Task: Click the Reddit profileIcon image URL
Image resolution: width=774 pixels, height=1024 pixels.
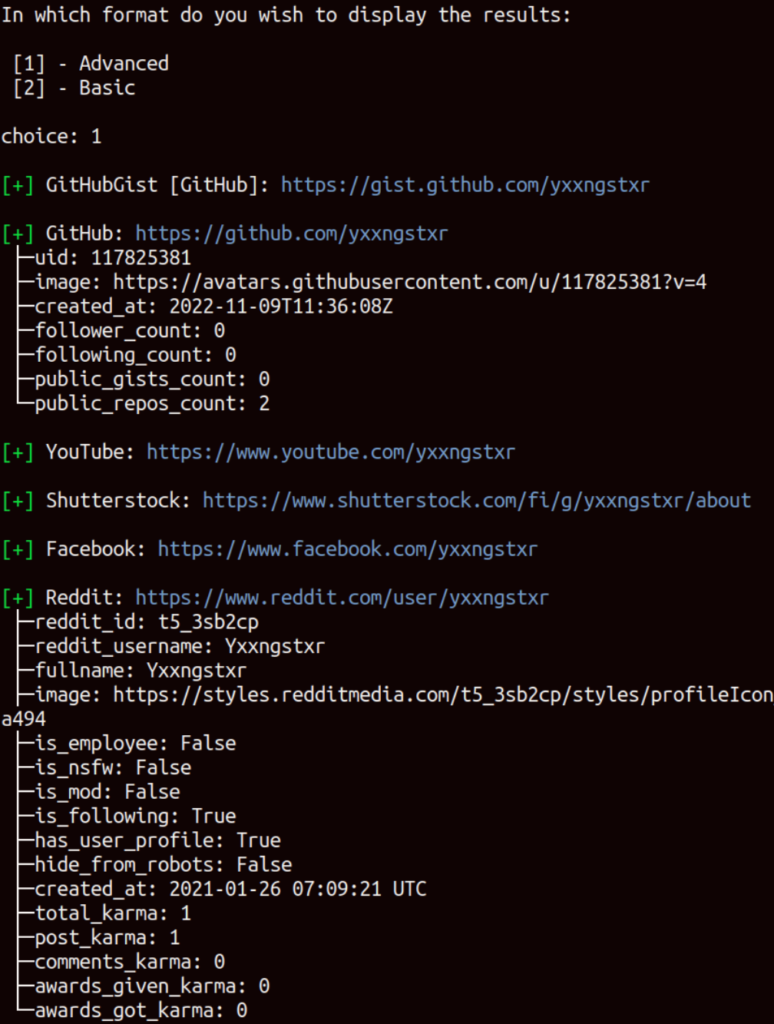Action: [443, 695]
